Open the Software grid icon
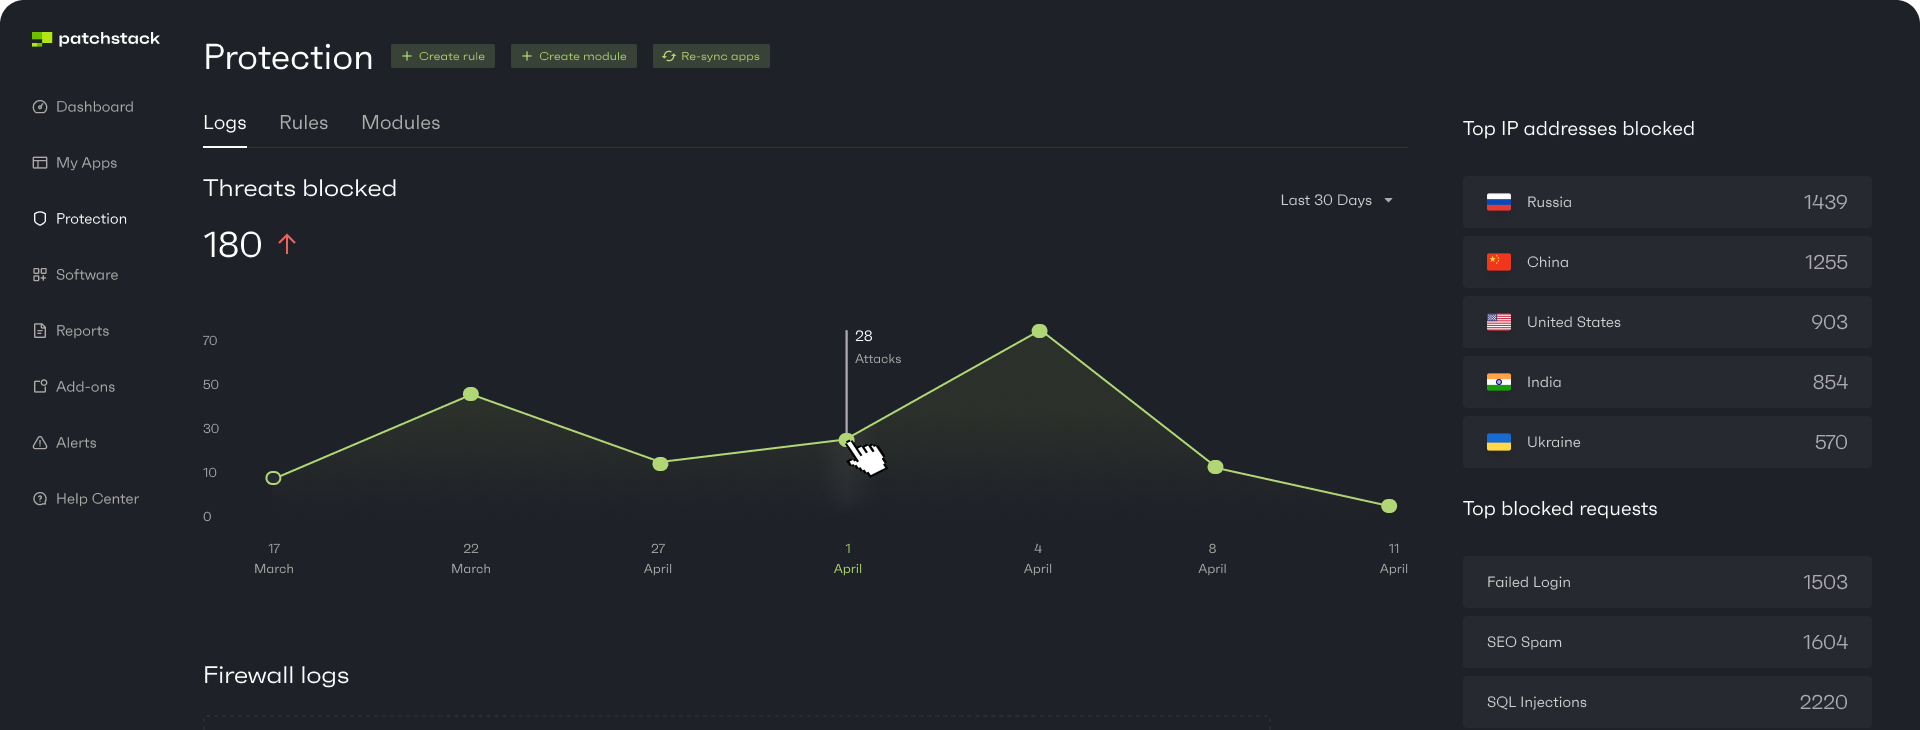Viewport: 1920px width, 730px height. pyautogui.click(x=40, y=275)
